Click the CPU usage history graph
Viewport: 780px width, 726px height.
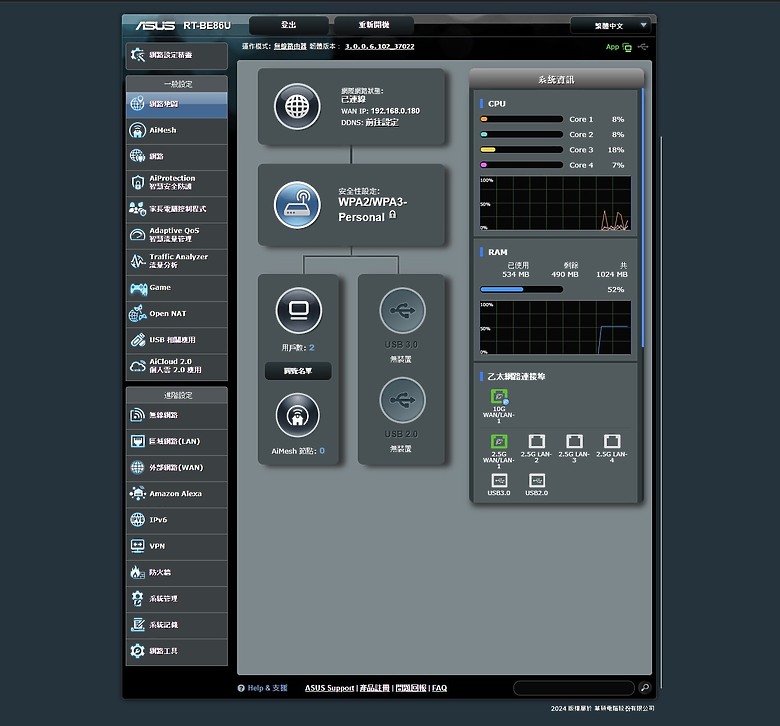click(x=555, y=203)
